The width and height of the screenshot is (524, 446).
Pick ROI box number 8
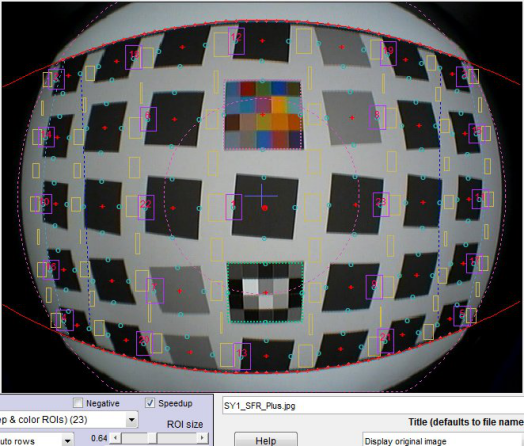(378, 117)
